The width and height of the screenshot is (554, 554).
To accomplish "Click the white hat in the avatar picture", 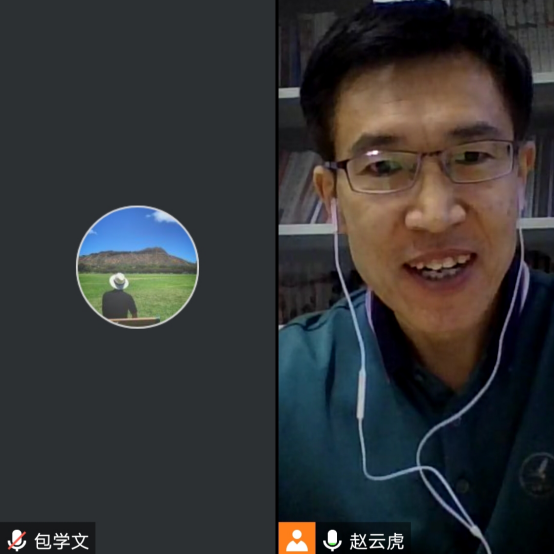I will point(119,281).
